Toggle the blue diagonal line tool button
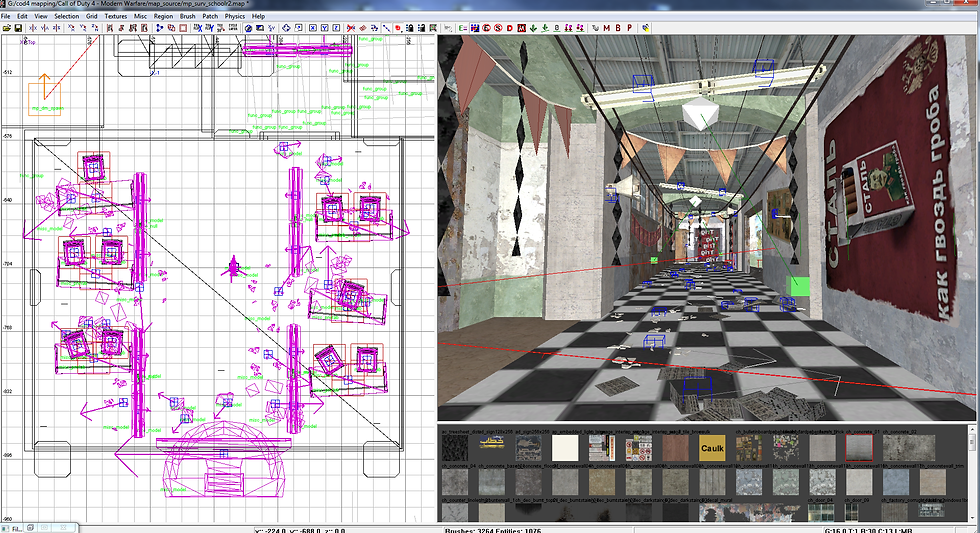 click(386, 28)
